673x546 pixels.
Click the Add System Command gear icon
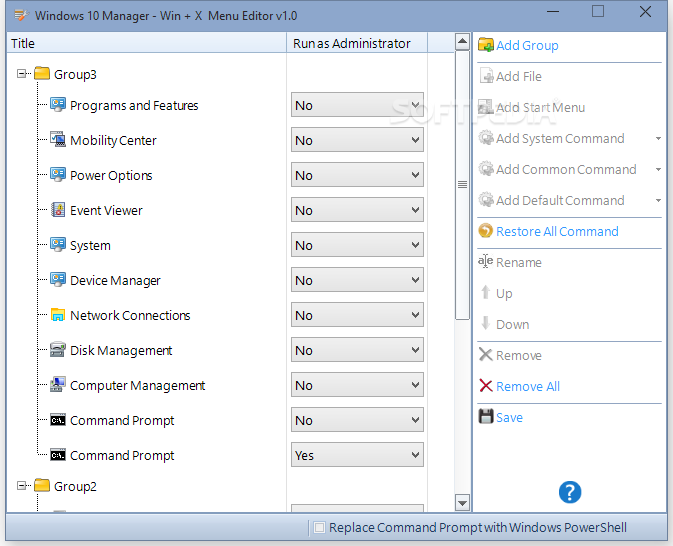(x=486, y=138)
